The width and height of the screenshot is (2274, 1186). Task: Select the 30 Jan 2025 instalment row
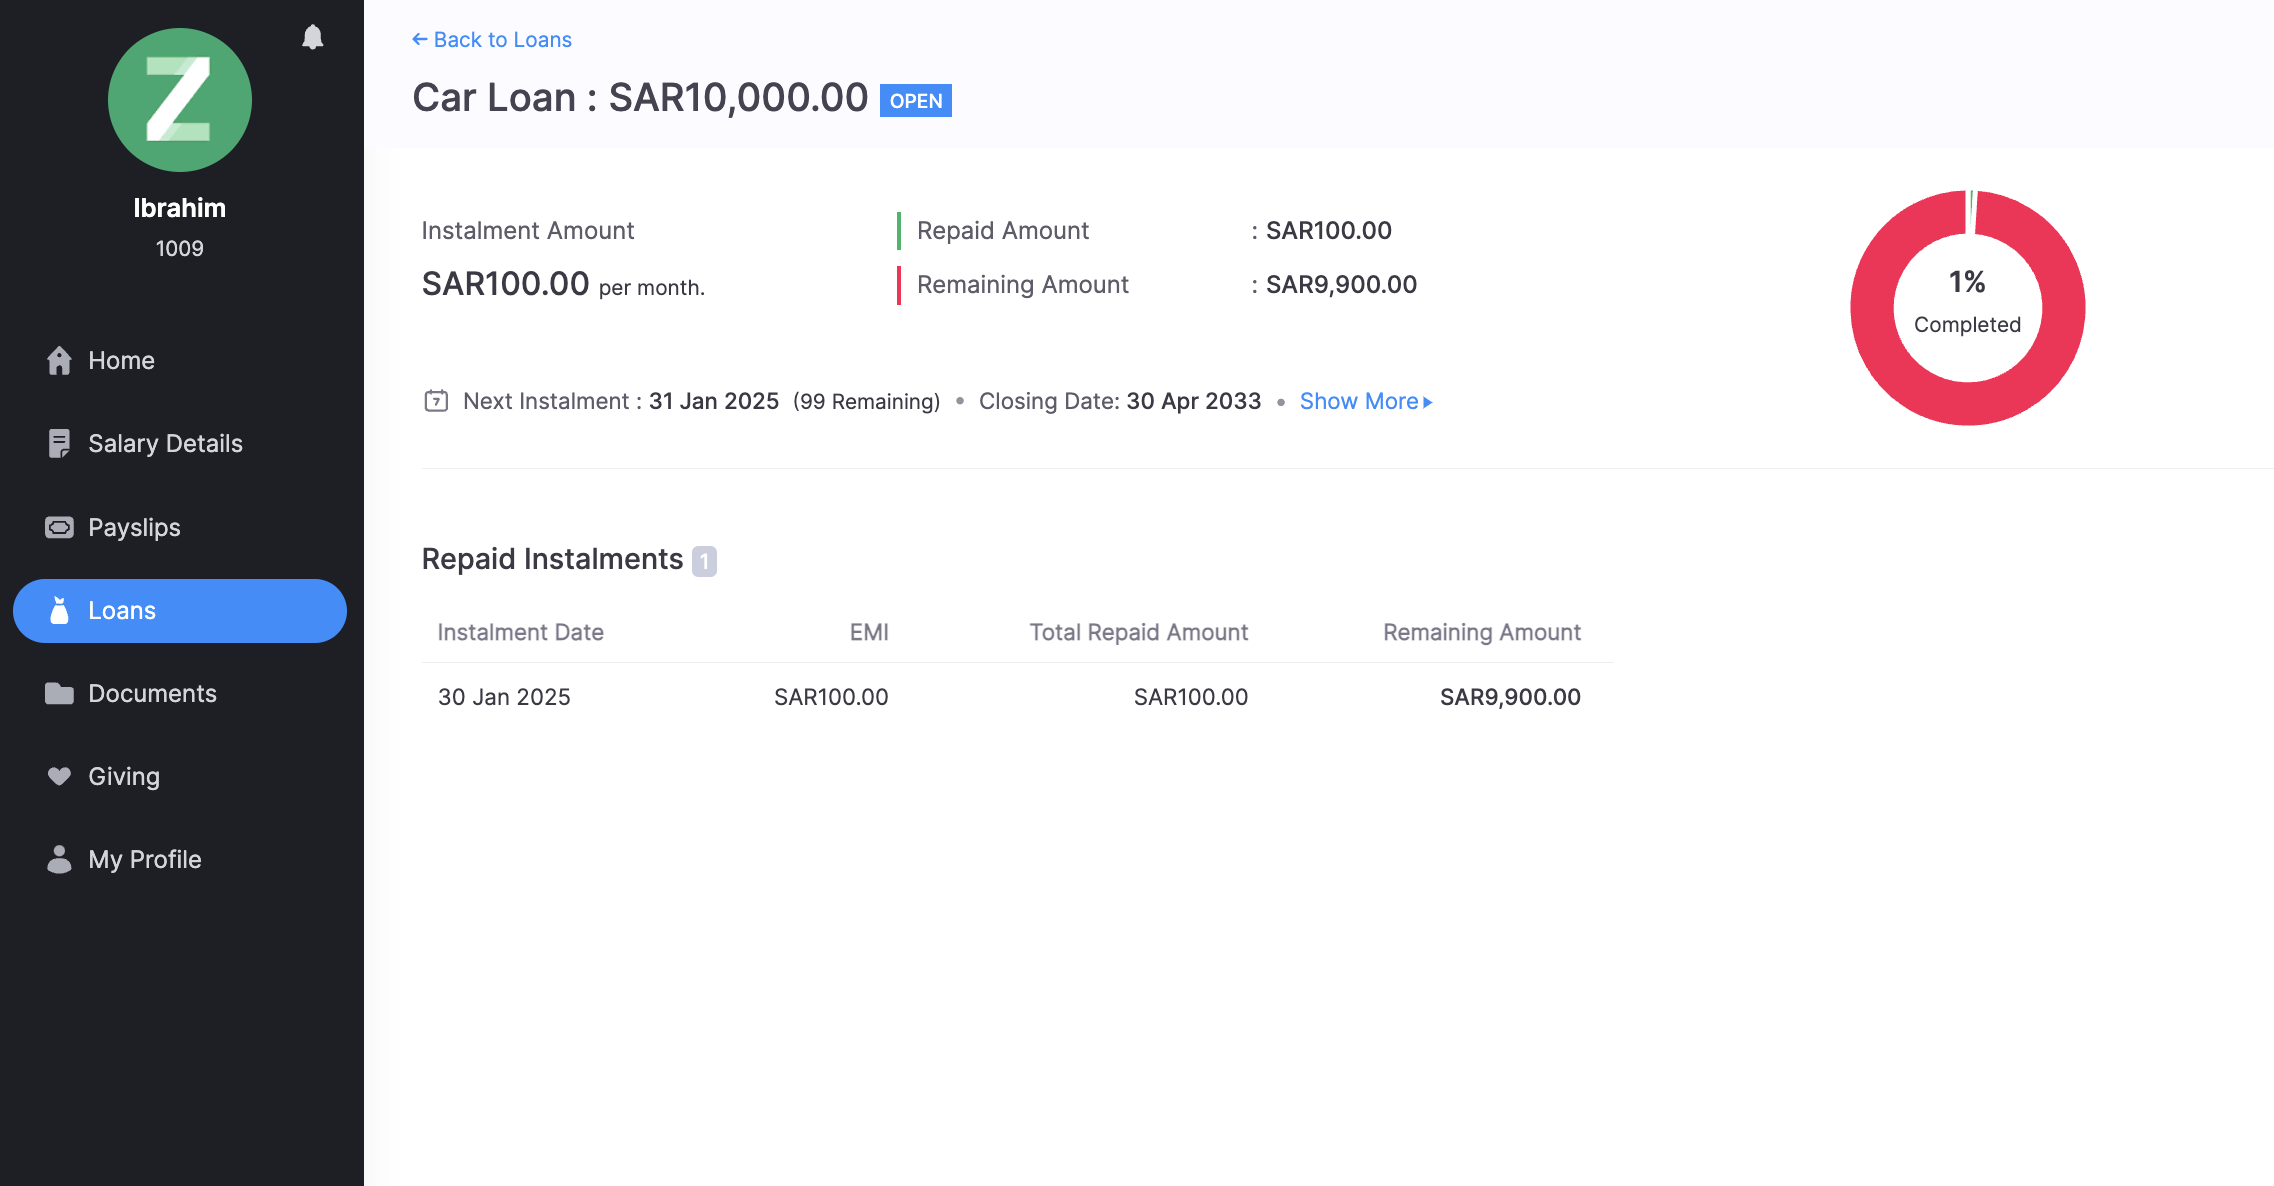(x=1016, y=697)
